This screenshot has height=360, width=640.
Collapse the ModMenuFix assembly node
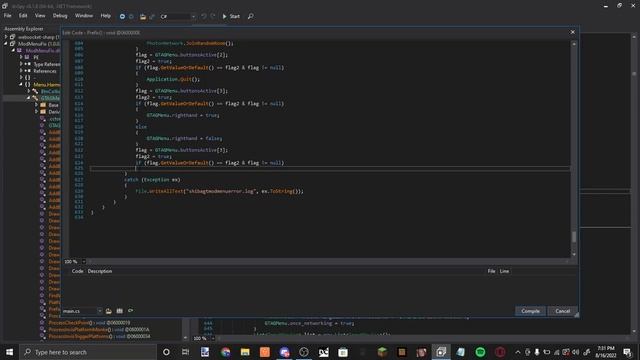click(x=6, y=43)
